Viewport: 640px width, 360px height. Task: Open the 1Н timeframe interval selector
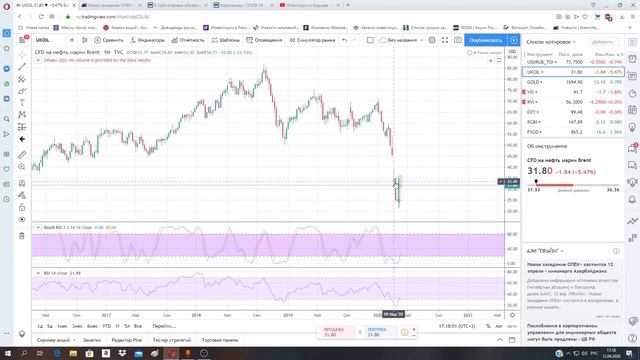pyautogui.click(x=71, y=40)
